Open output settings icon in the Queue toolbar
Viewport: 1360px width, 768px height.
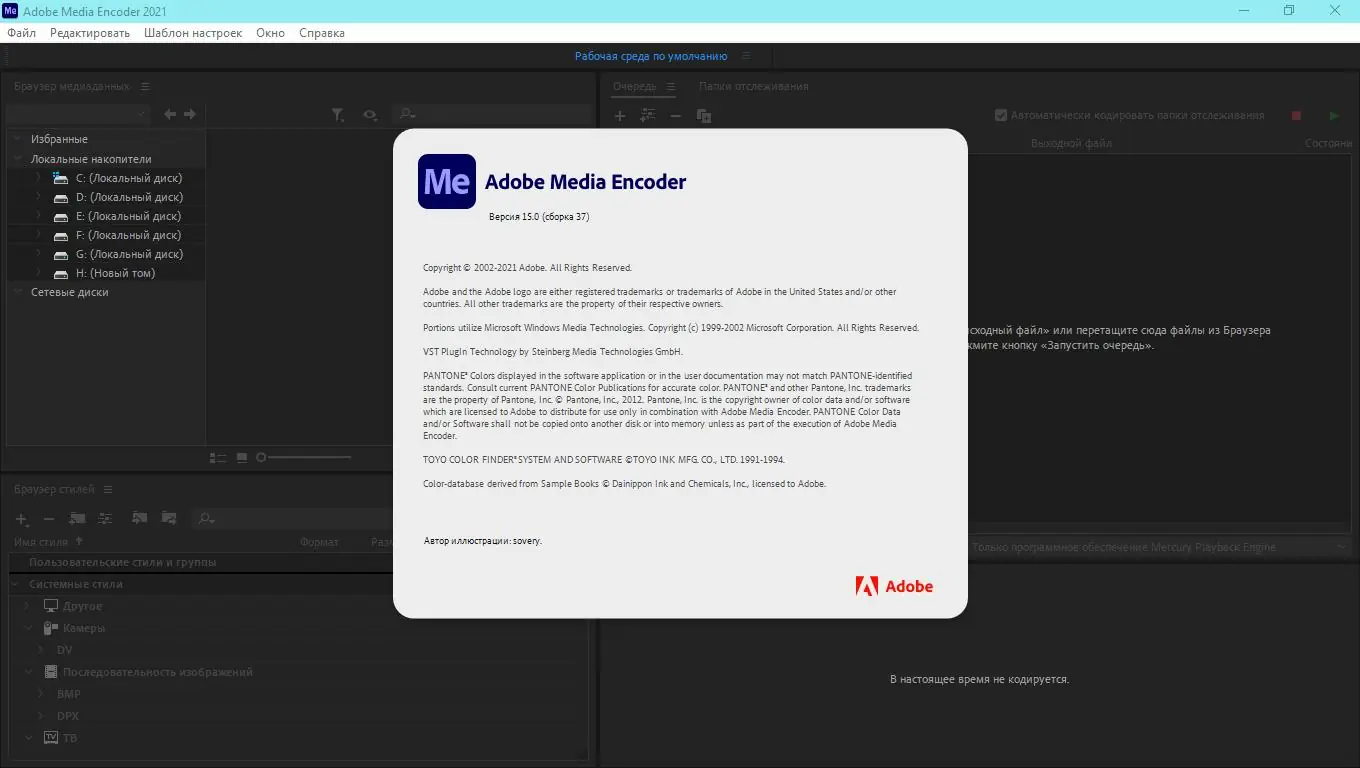pyautogui.click(x=648, y=116)
